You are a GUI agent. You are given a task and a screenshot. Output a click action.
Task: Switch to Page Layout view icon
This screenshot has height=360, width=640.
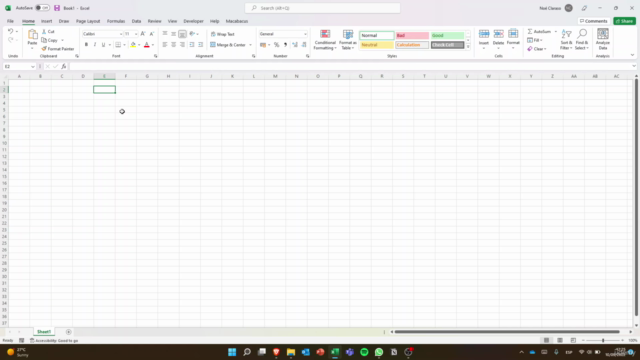pyautogui.click(x=560, y=340)
